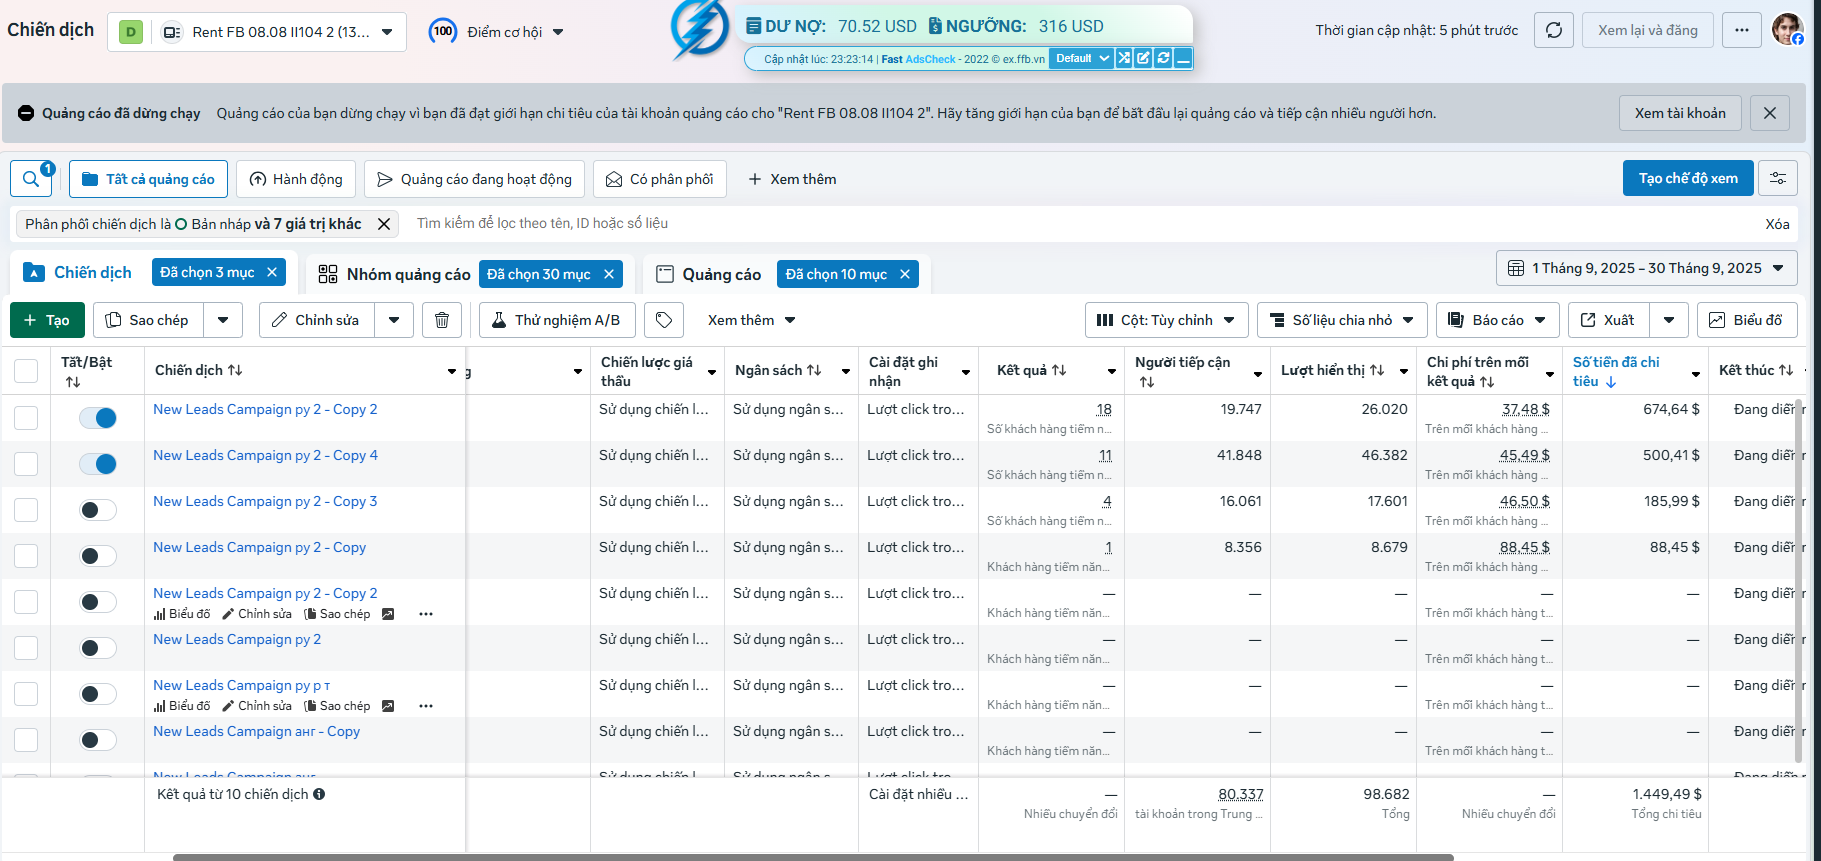Screen dimensions: 1821x861
Task: Click the 'Tạo chế độ xem' button
Action: [1688, 178]
